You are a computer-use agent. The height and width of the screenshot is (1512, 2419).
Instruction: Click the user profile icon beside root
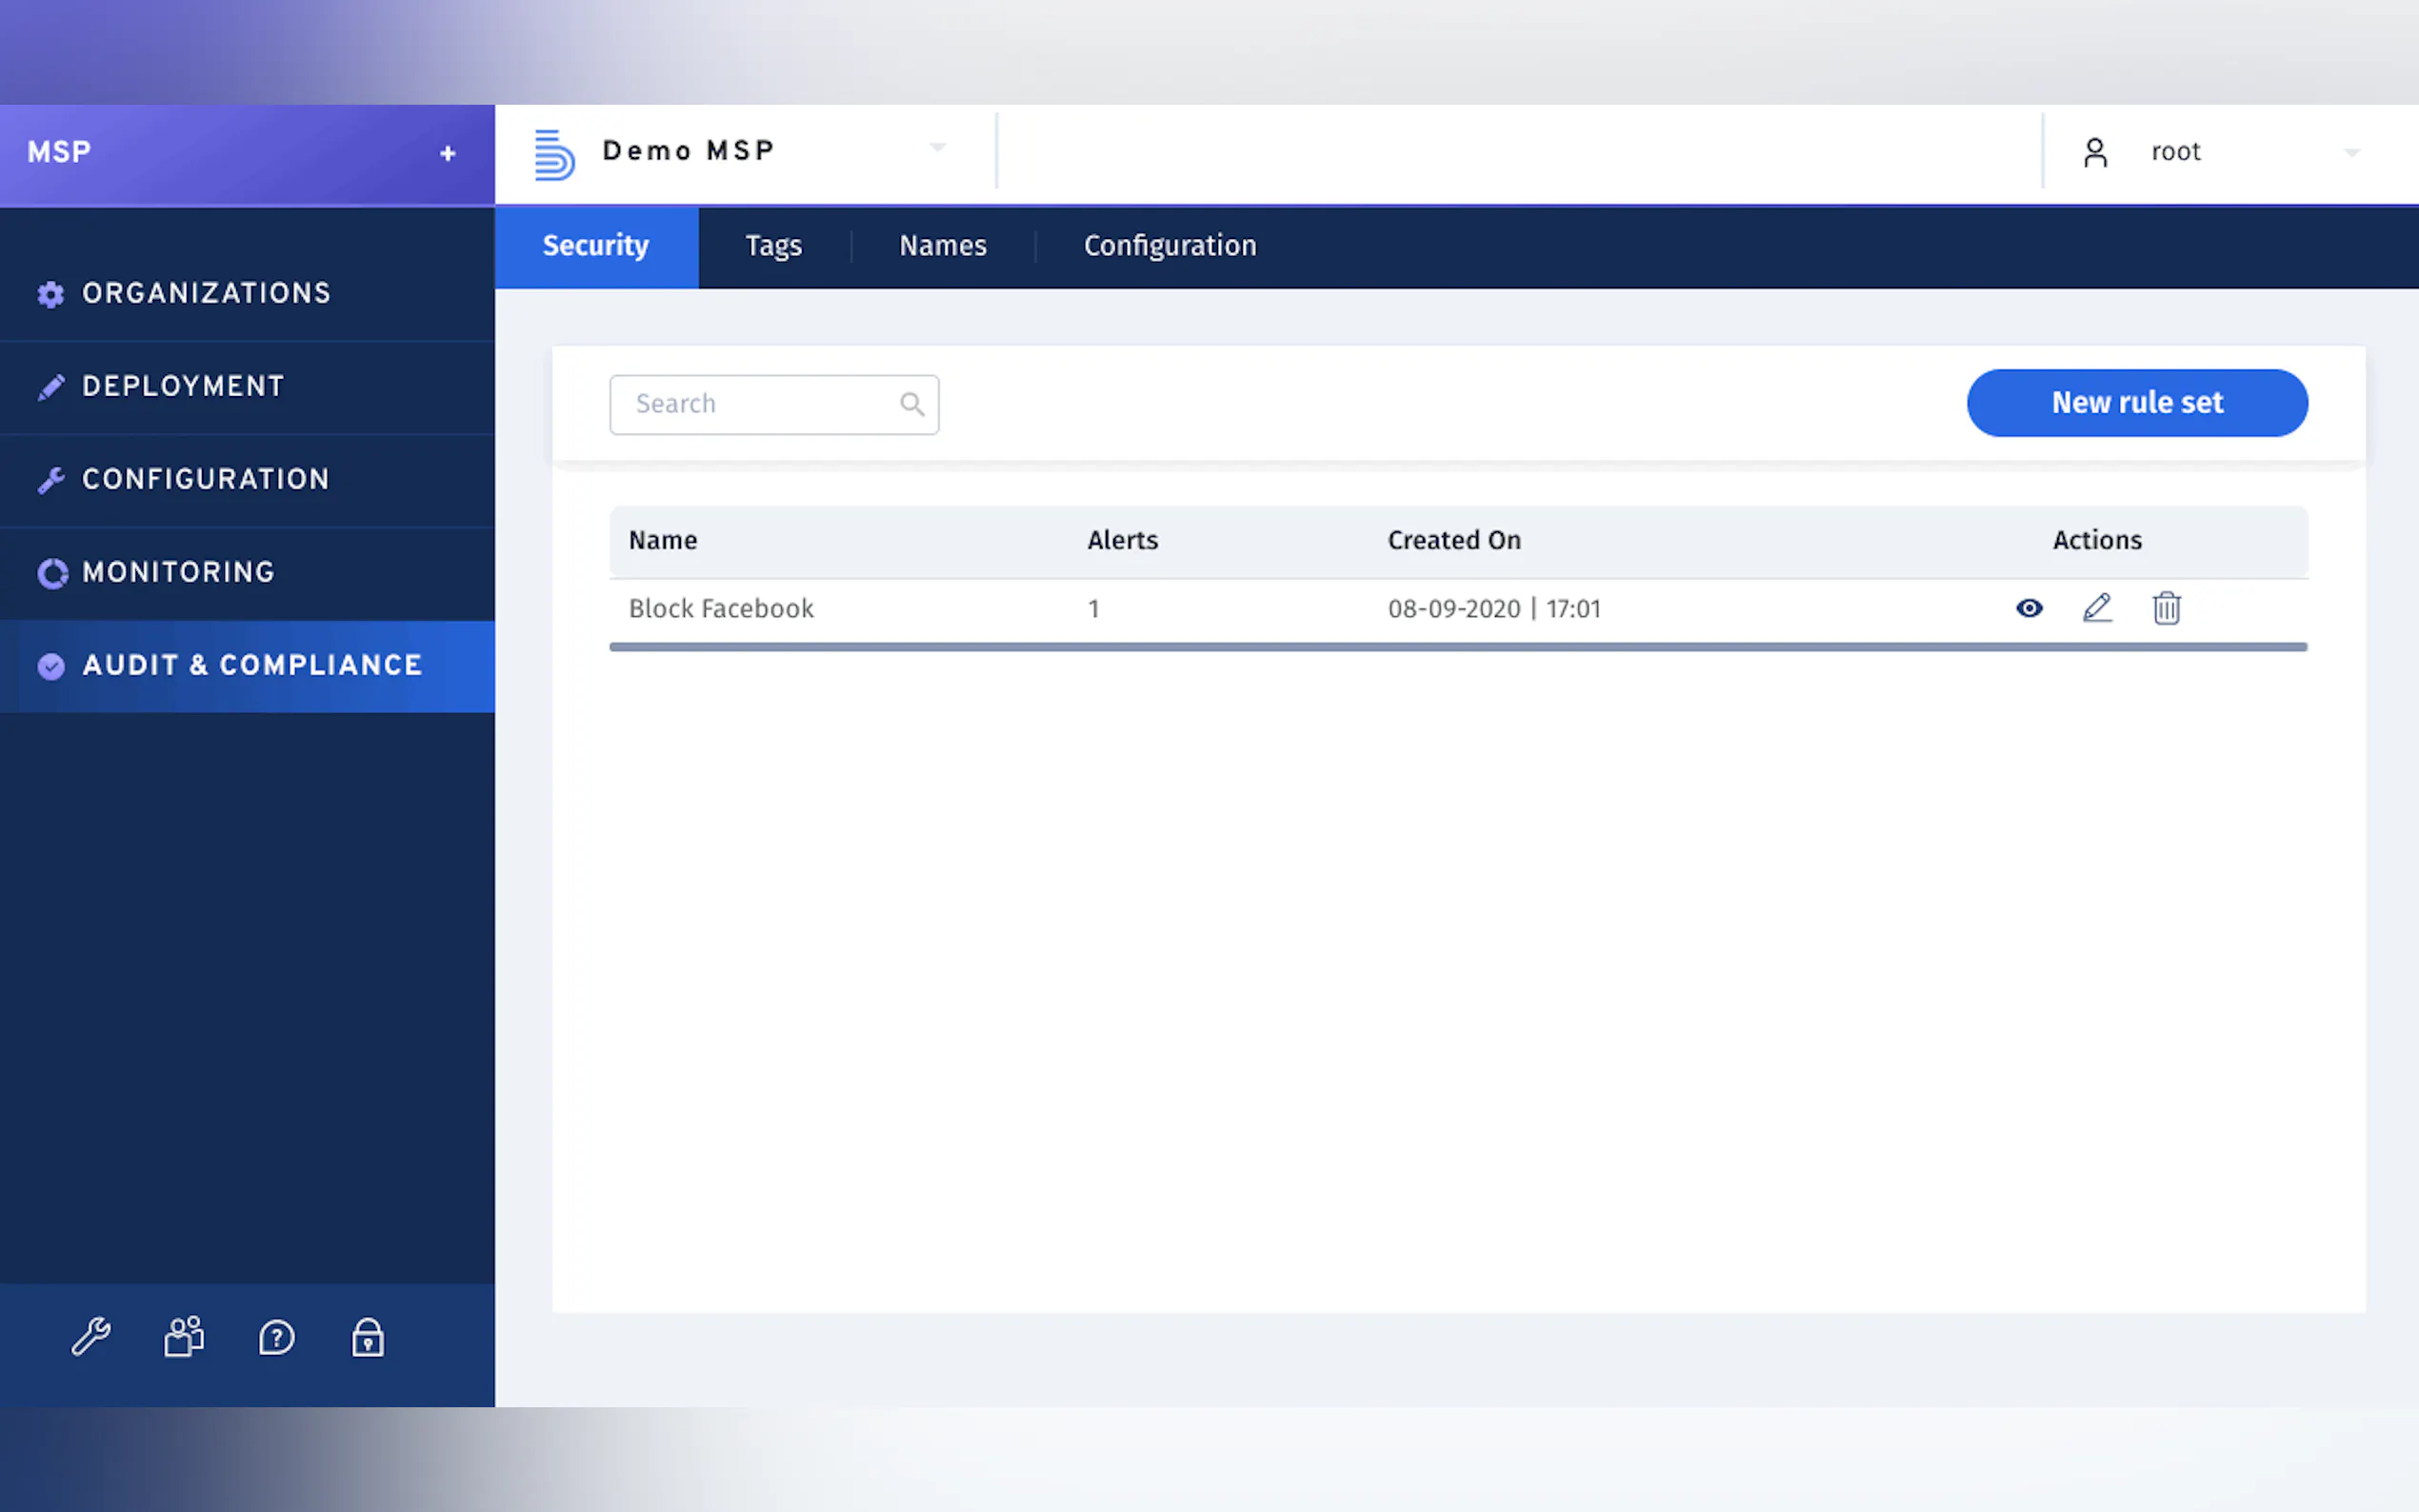(x=2095, y=152)
